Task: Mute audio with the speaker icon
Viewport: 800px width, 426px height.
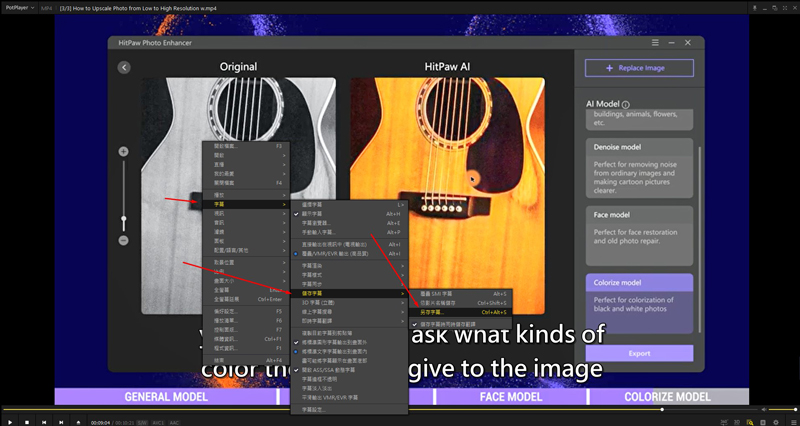Action: click(x=764, y=409)
